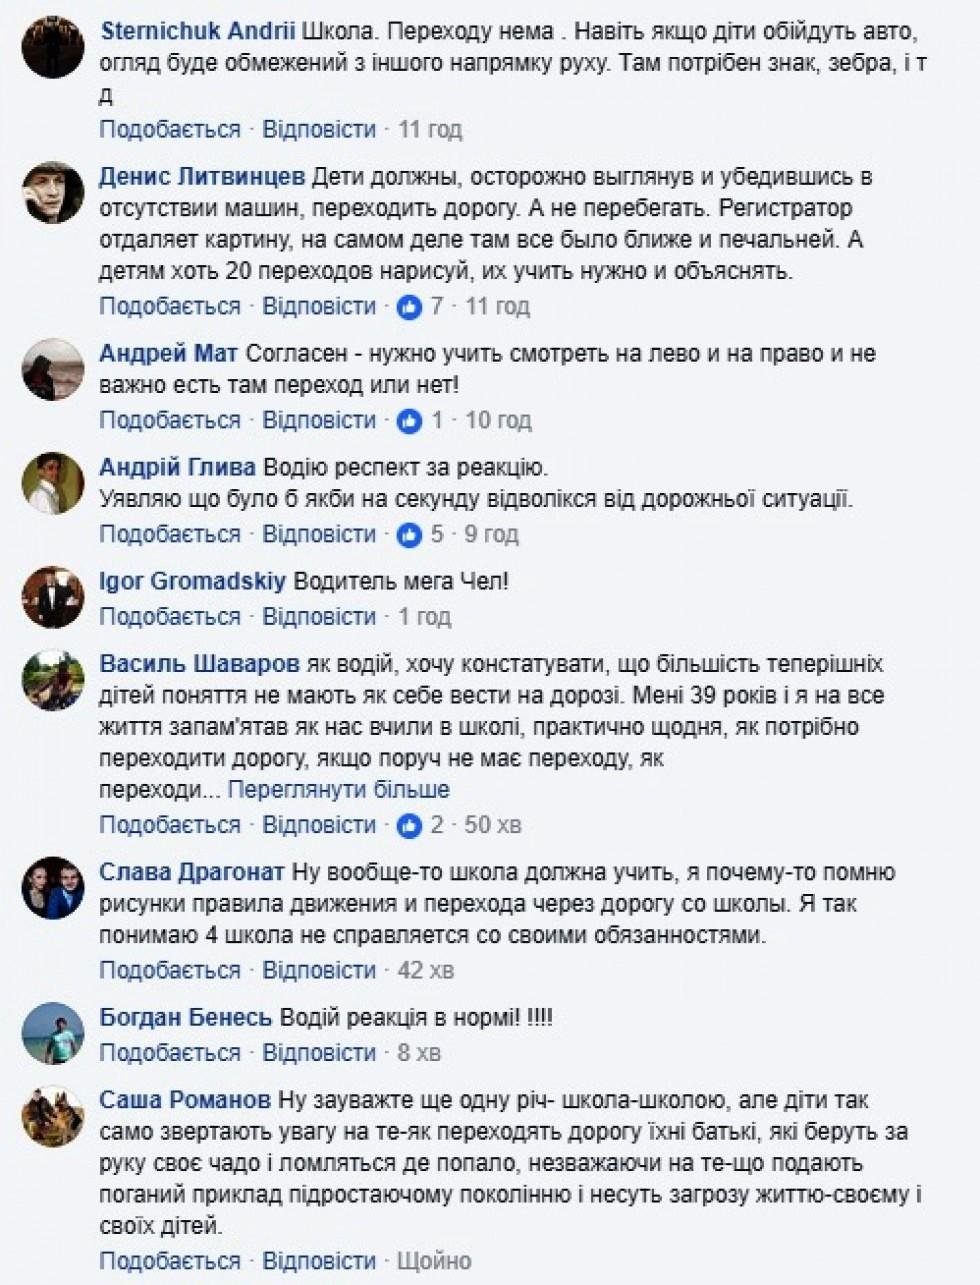980x1285 pixels.
Task: Click the like reaction icon under Василь Шаваров's comment
Action: [409, 826]
